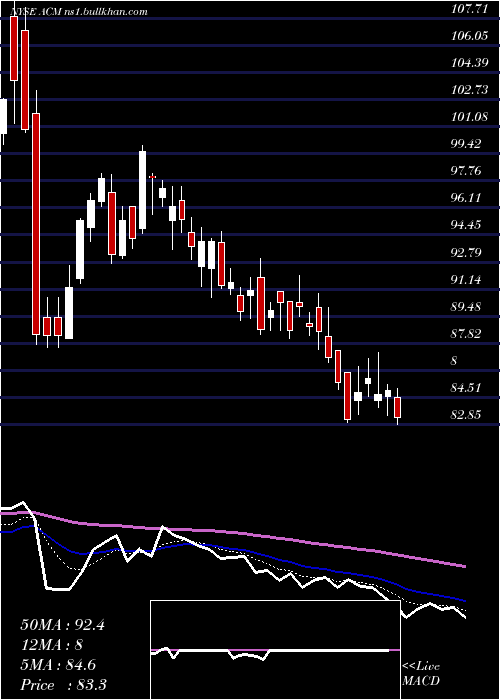Viewport: 500px width, 700px height.
Task: Click the 84.51 price axis label
Action: pos(466,388)
